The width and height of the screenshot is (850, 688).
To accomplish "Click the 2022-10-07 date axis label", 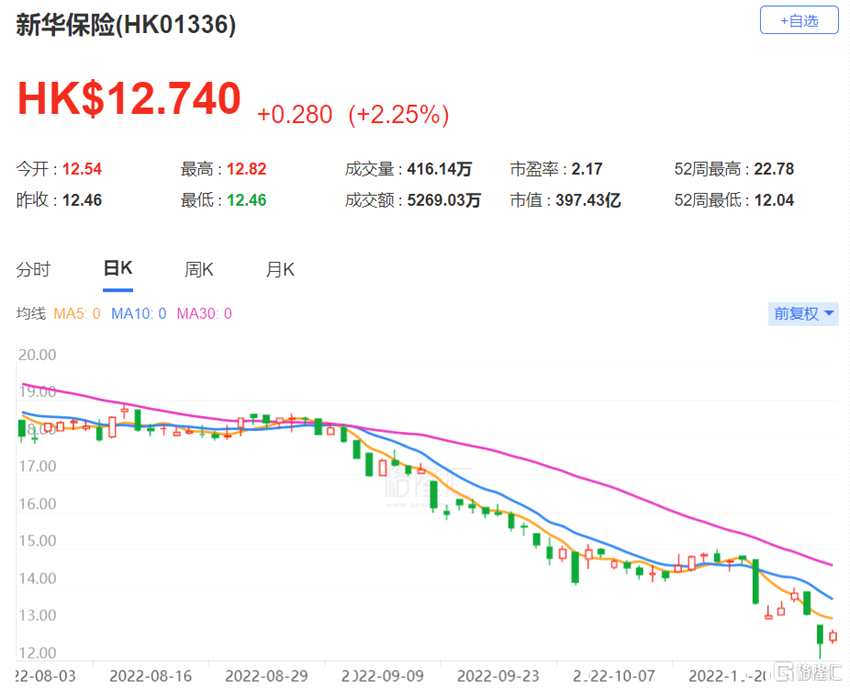I will click(614, 676).
